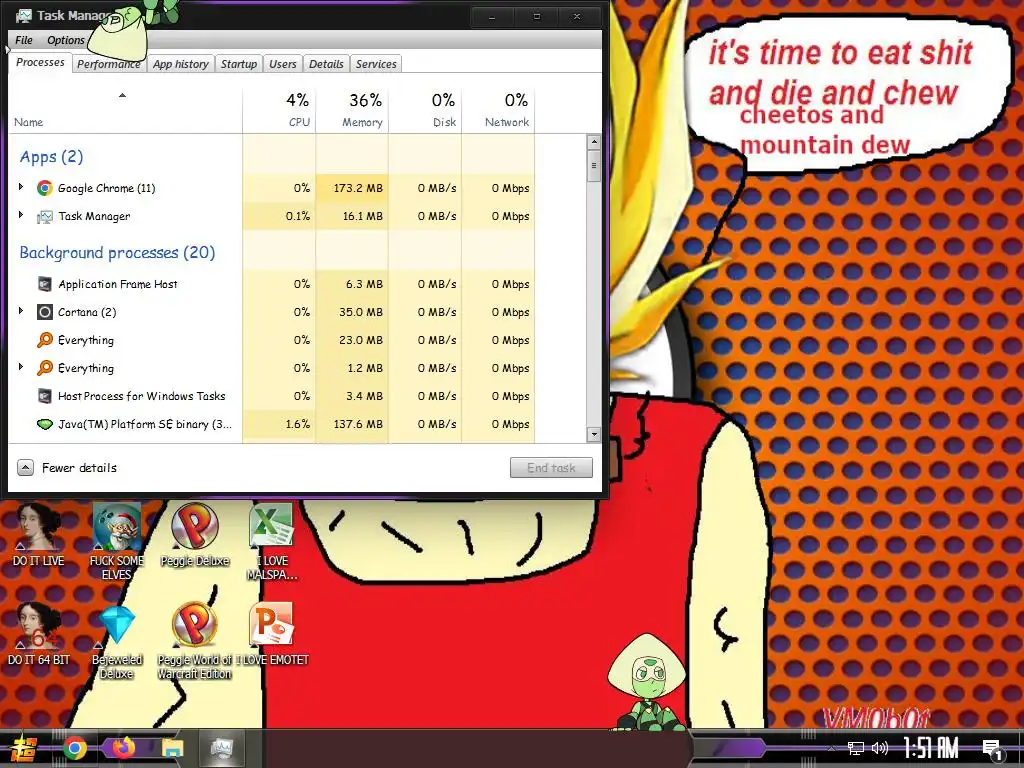The width and height of the screenshot is (1024, 768).
Task: Open Firefox from the taskbar
Action: (123, 747)
